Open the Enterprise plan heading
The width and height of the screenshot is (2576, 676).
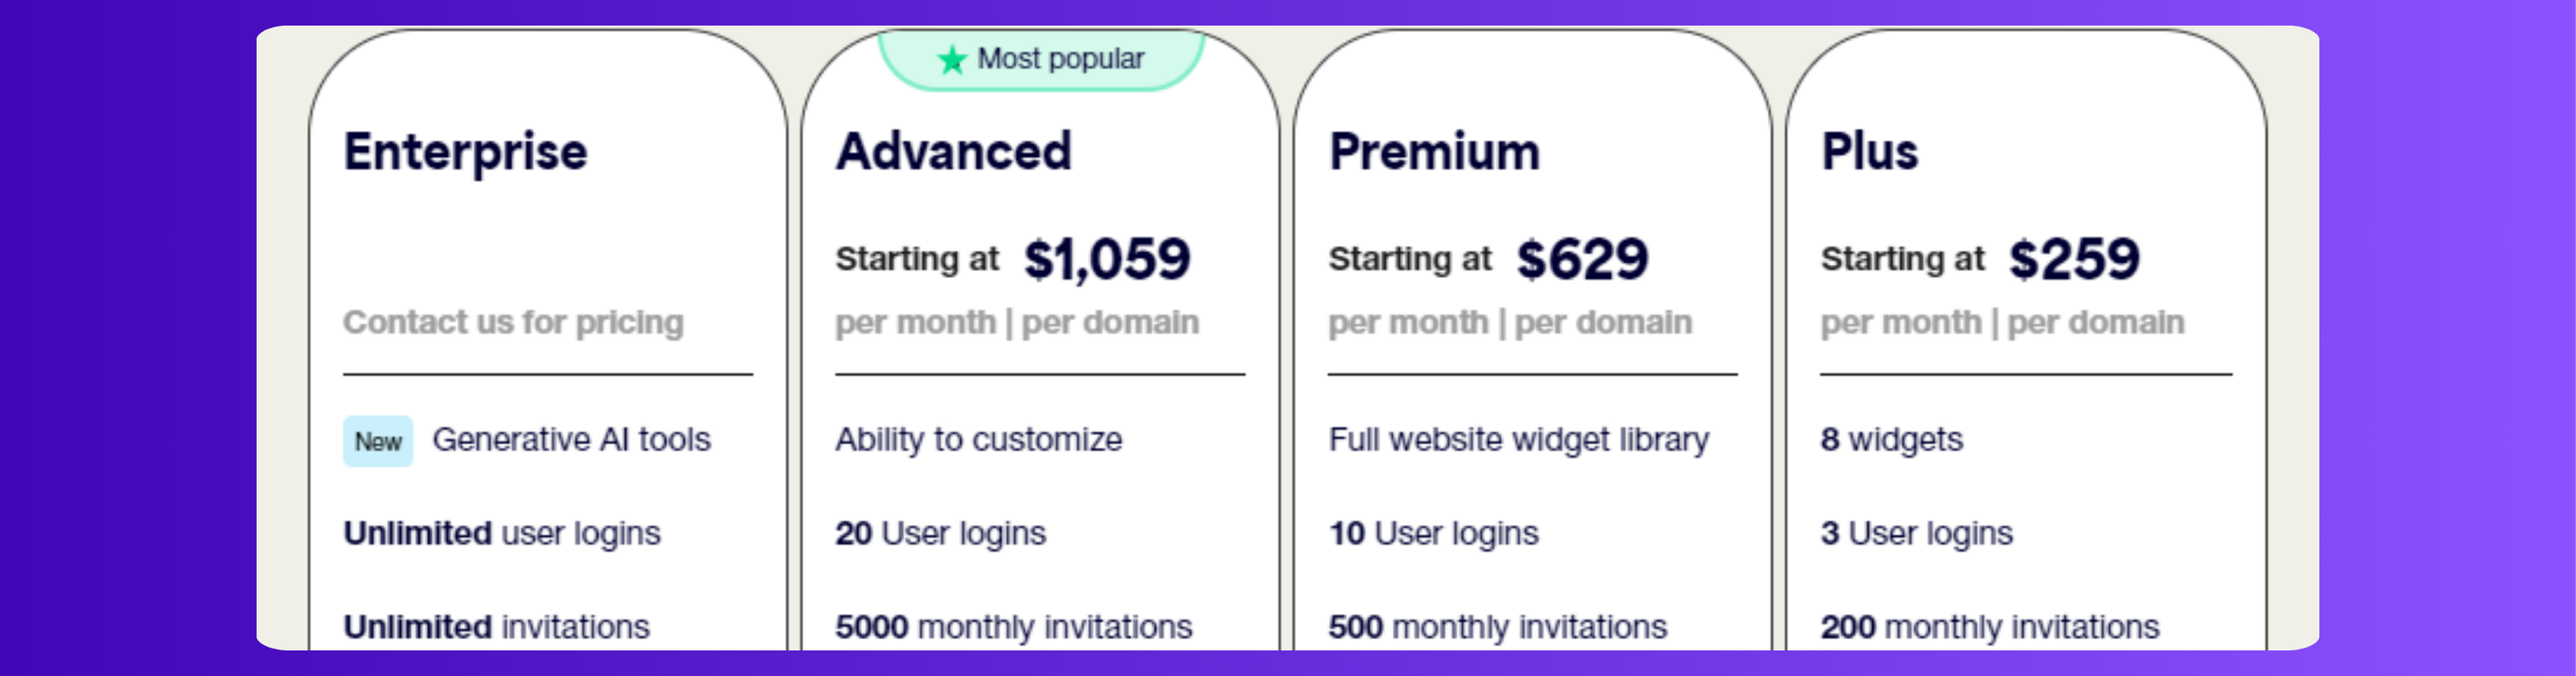(465, 152)
